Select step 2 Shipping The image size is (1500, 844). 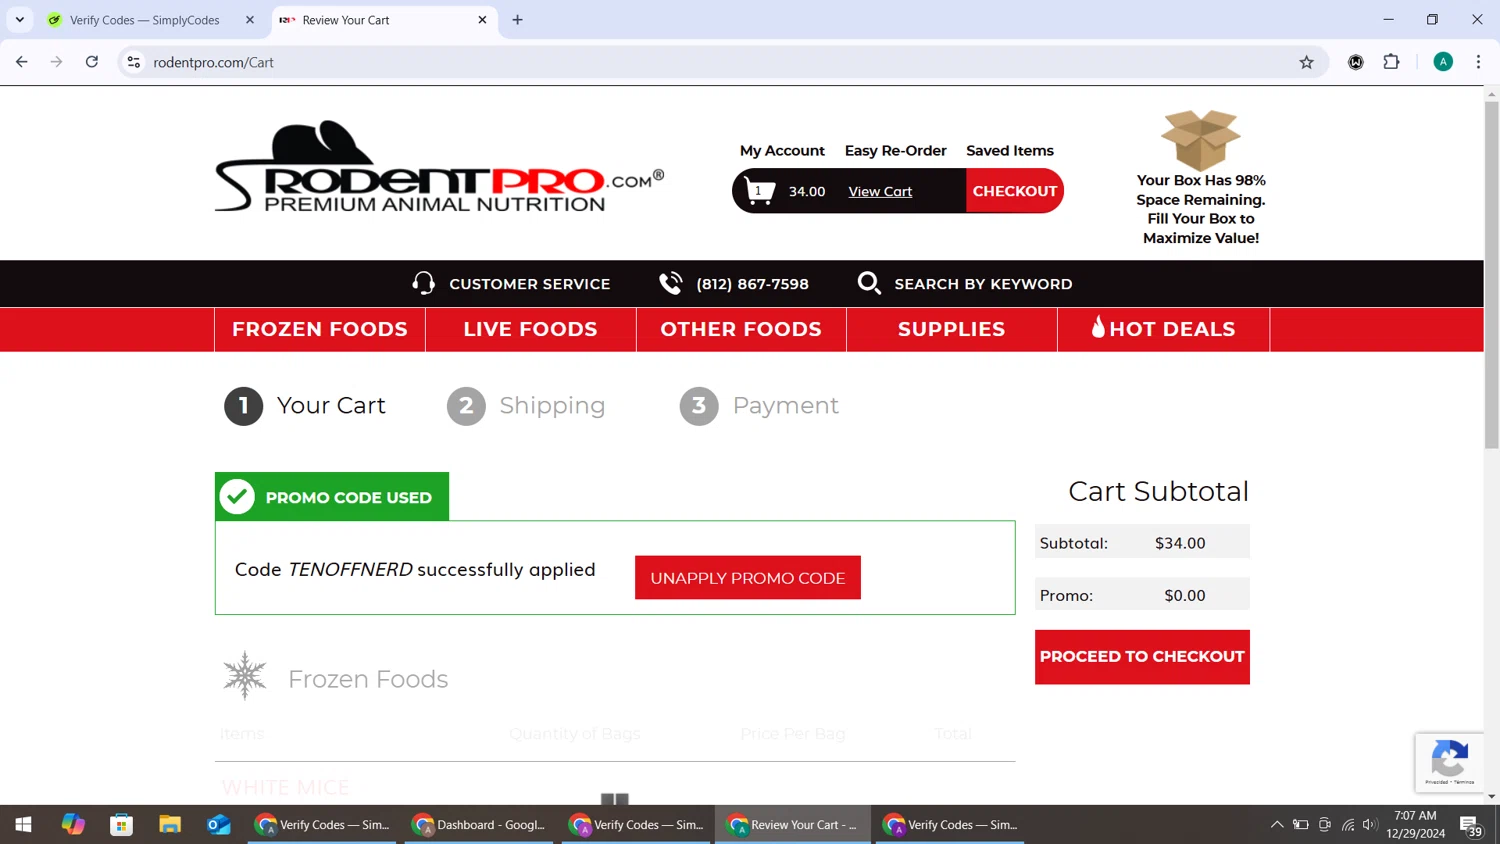pyautogui.click(x=526, y=406)
